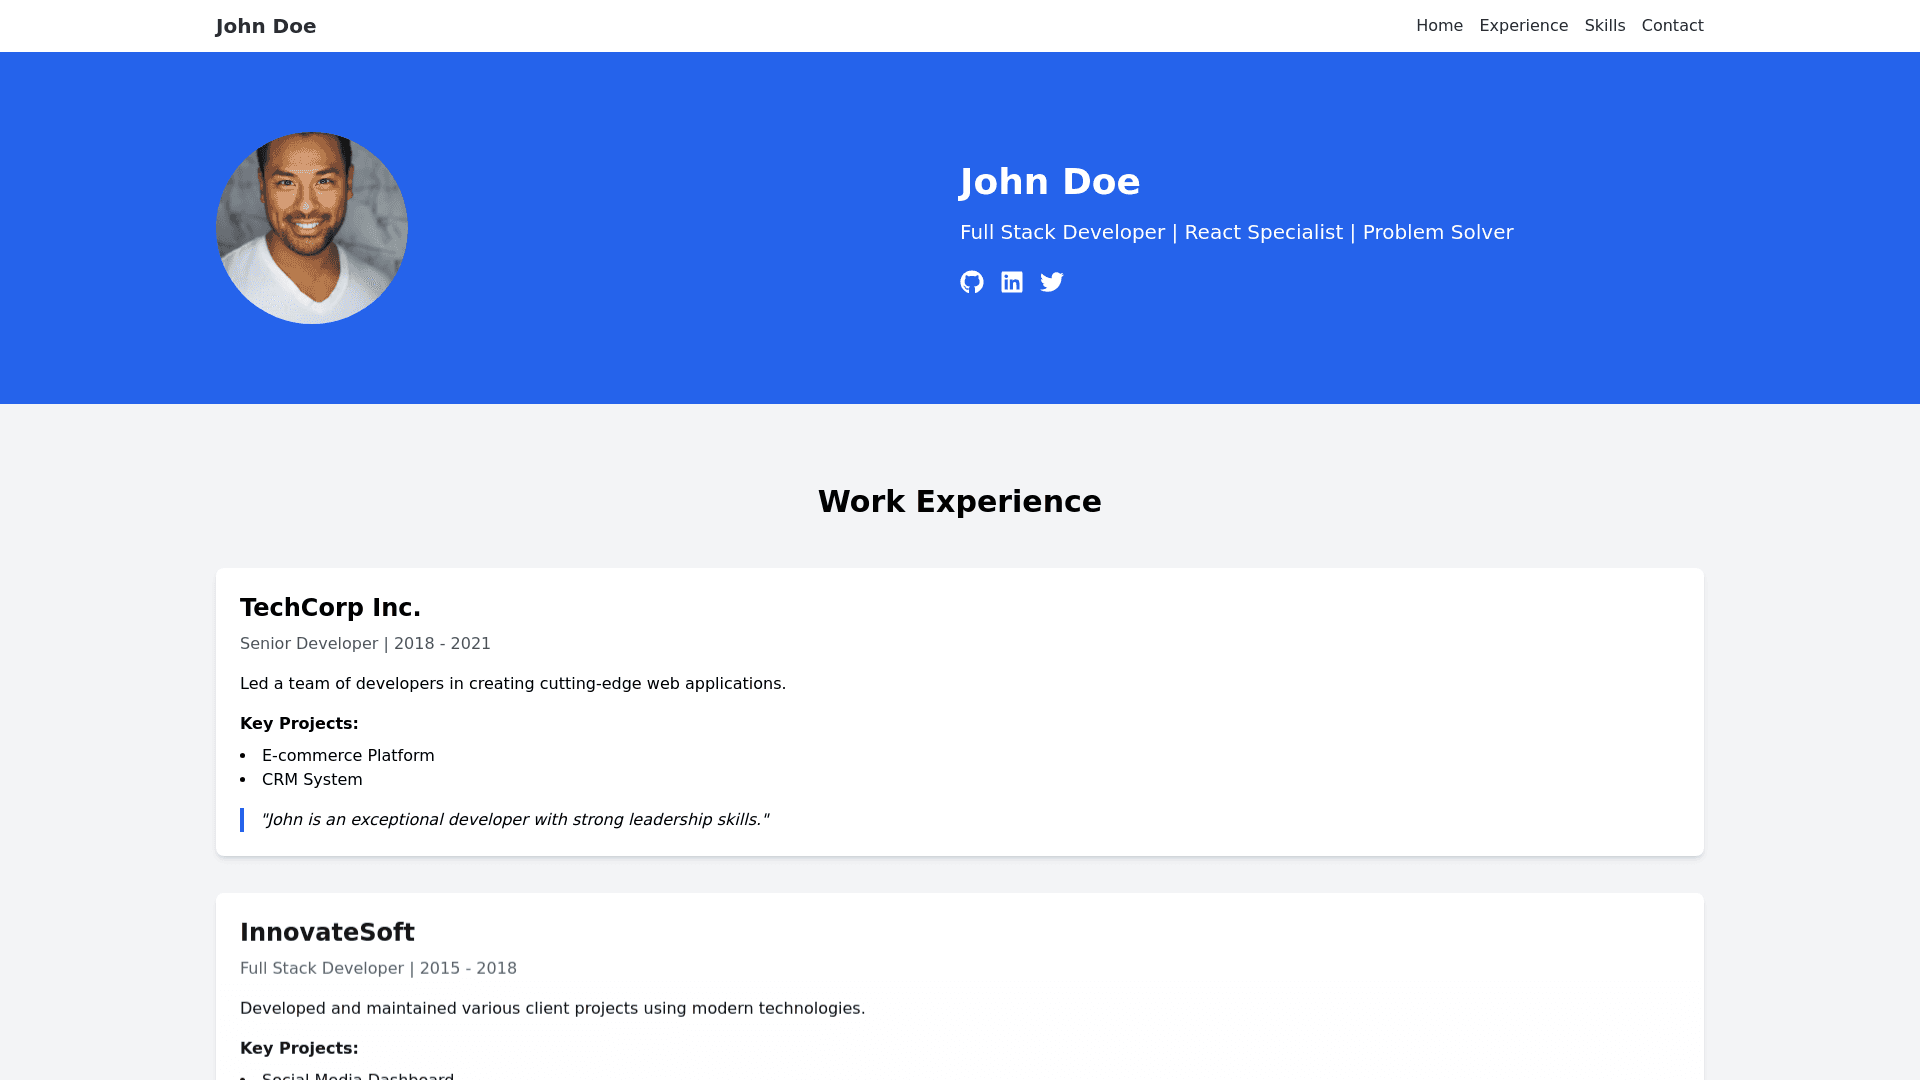
Task: Click the John Doe site logo
Action: point(266,26)
